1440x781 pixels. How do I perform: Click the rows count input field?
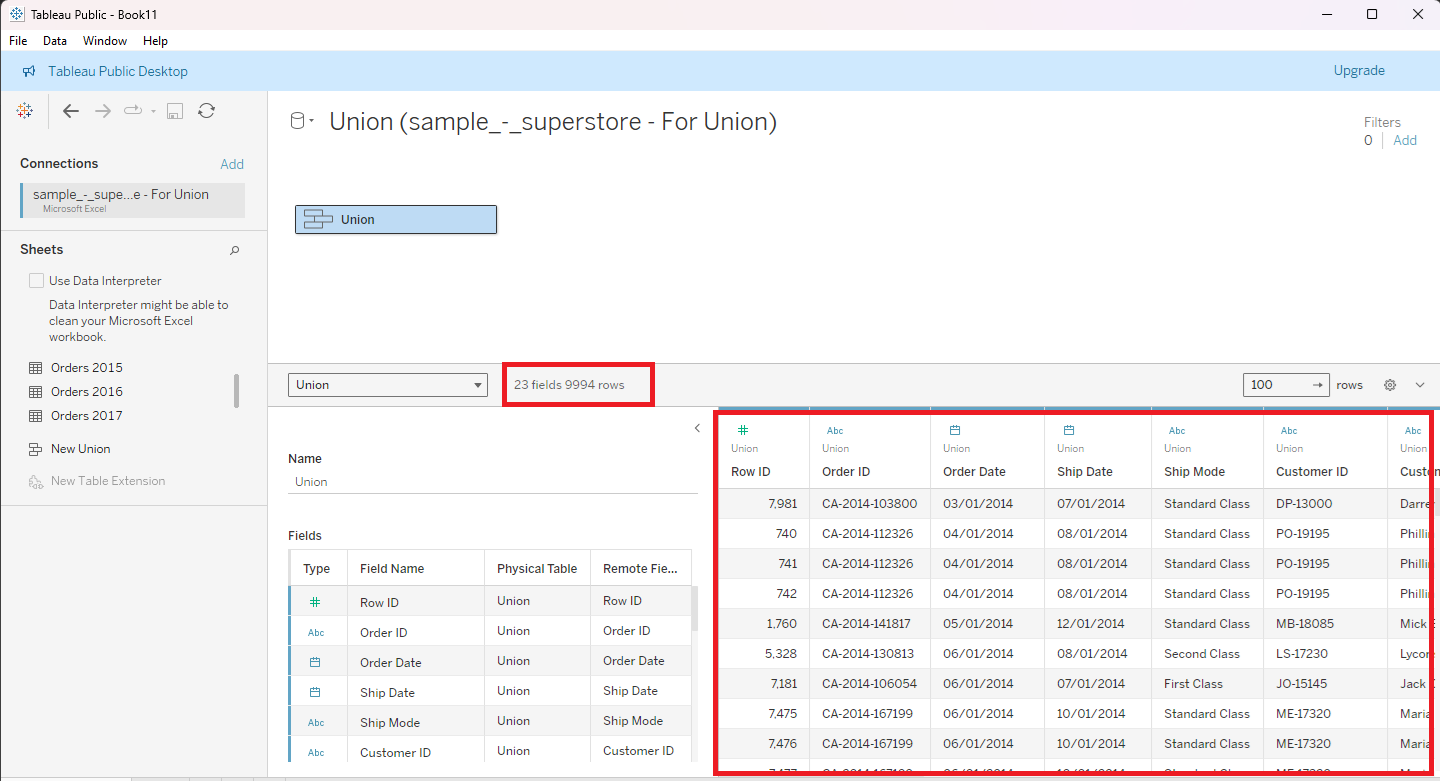(1275, 385)
